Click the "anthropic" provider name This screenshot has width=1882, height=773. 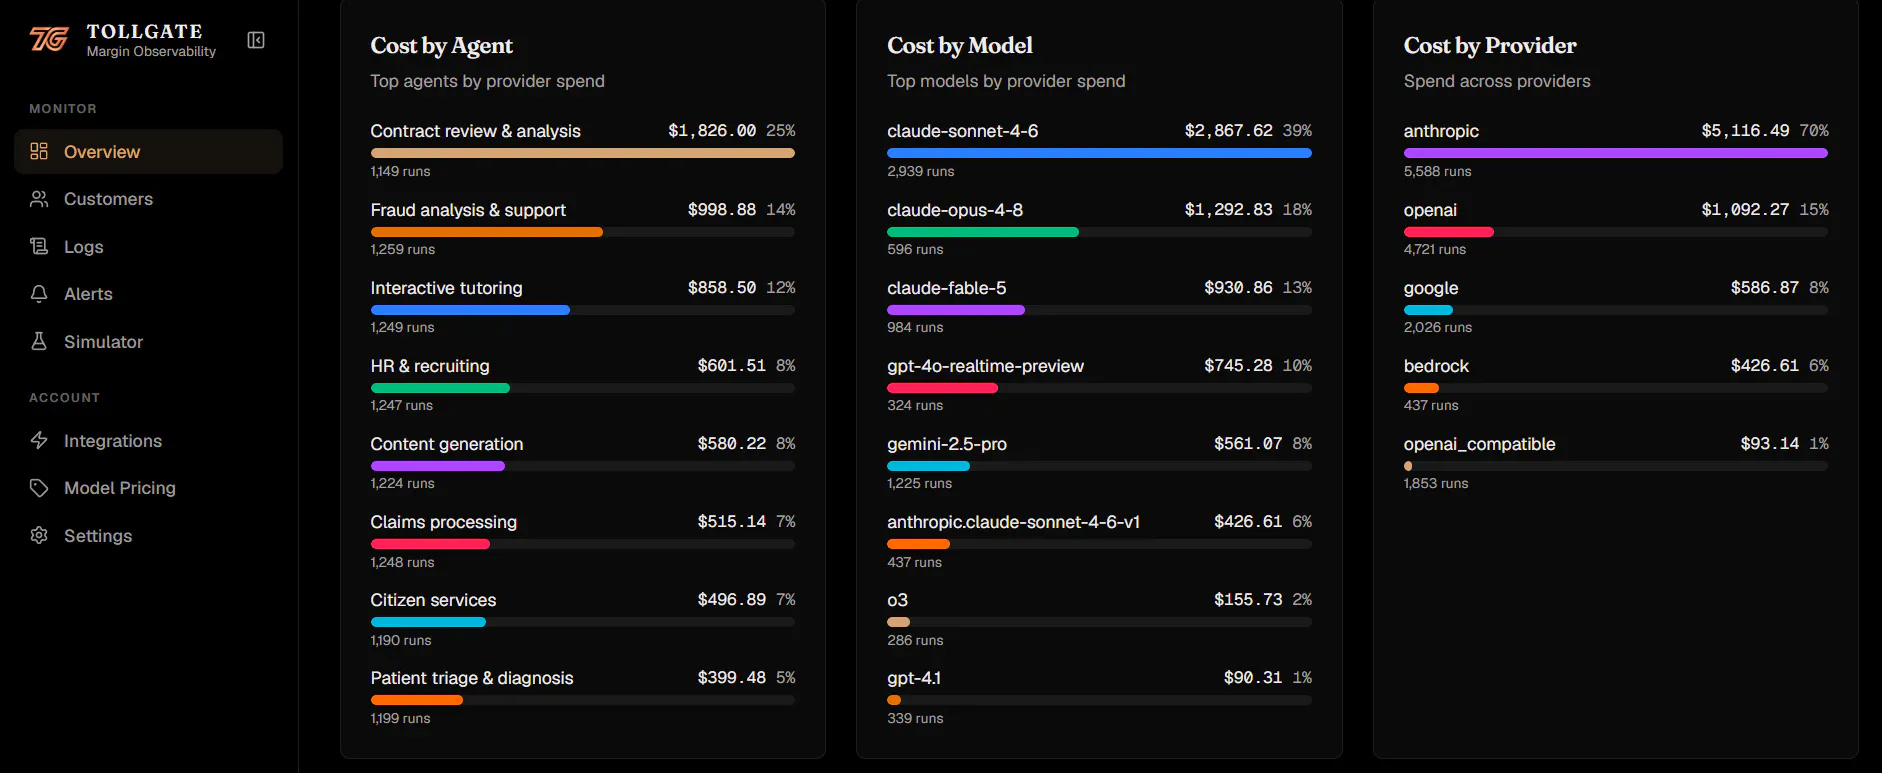coord(1441,131)
